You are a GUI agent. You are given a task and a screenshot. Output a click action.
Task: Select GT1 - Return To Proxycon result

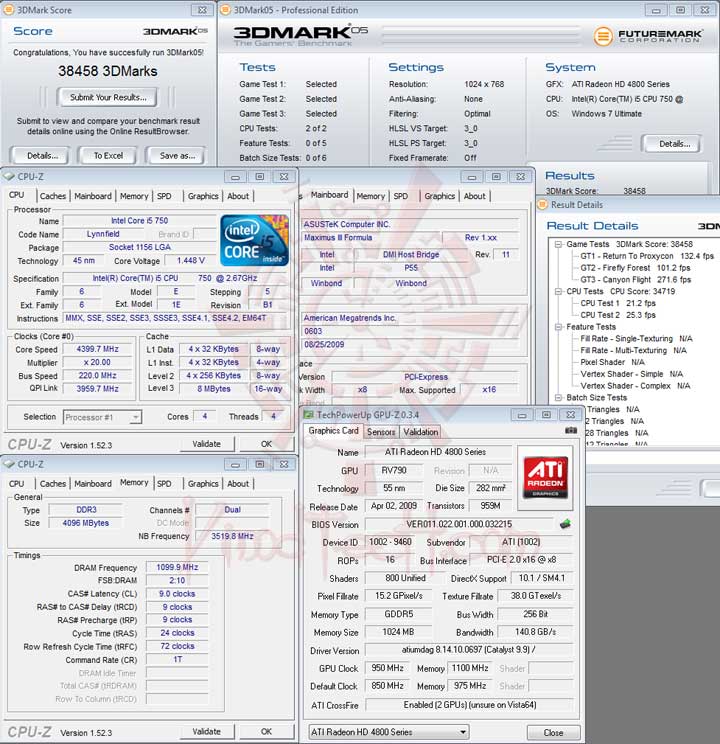tap(647, 256)
